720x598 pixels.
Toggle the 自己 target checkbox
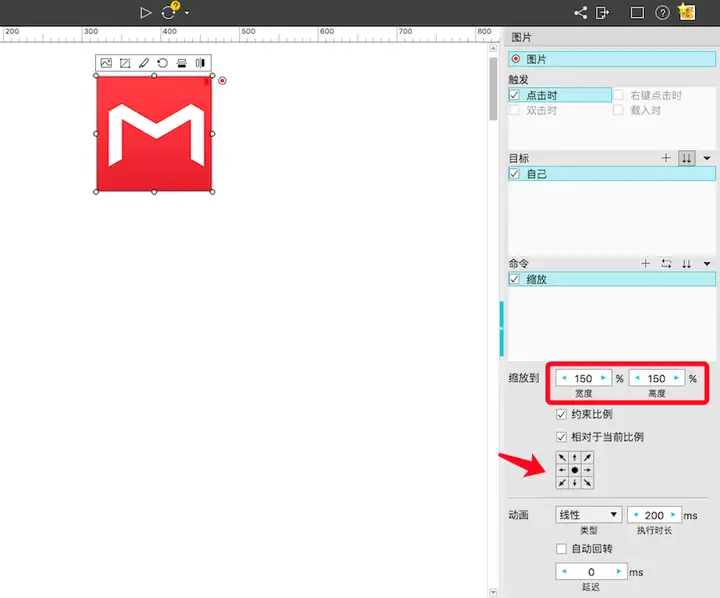[514, 174]
